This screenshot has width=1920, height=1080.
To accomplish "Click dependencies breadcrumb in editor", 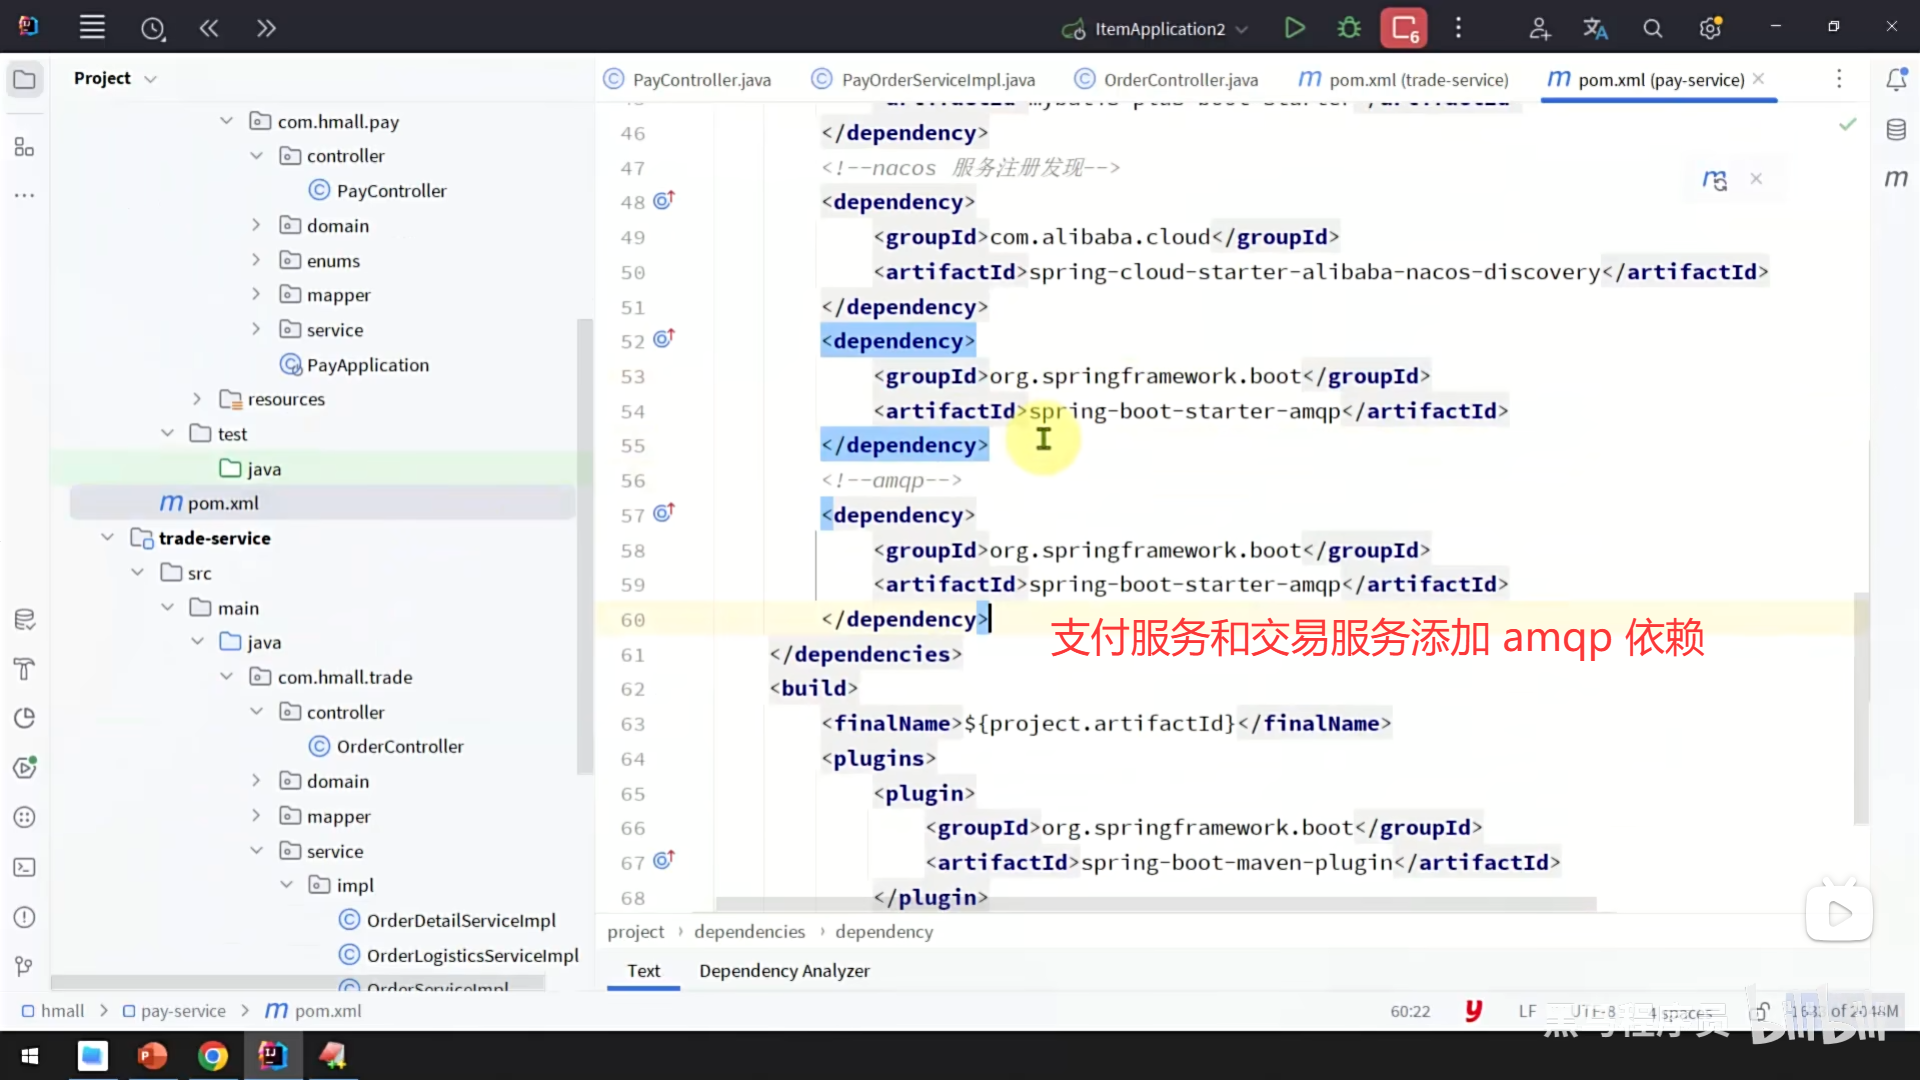I will click(x=749, y=932).
